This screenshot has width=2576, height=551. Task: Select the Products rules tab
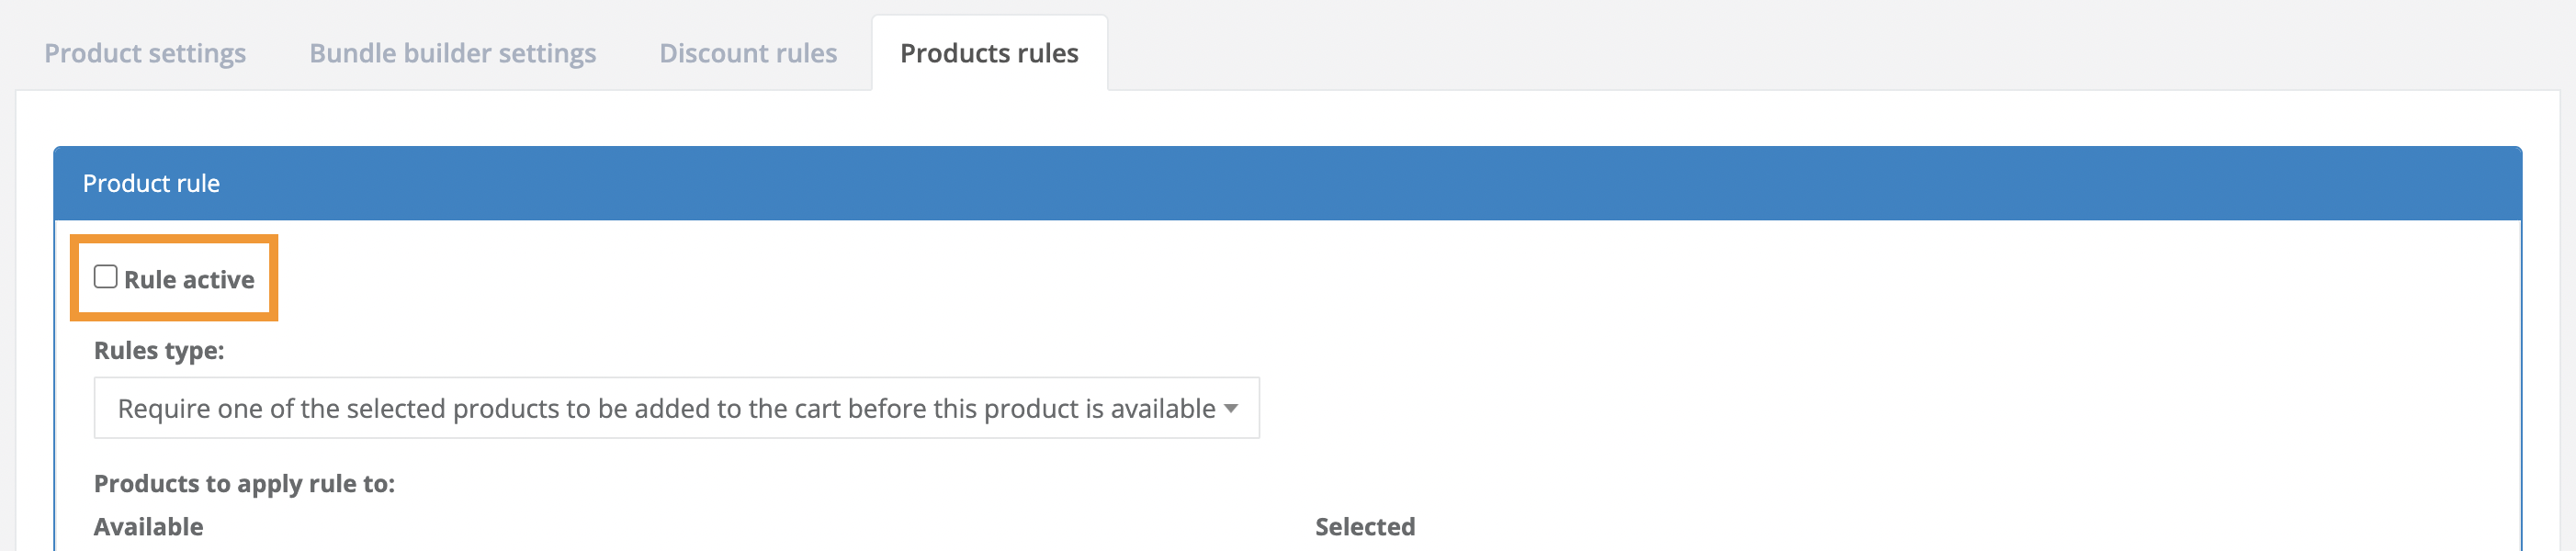point(988,53)
